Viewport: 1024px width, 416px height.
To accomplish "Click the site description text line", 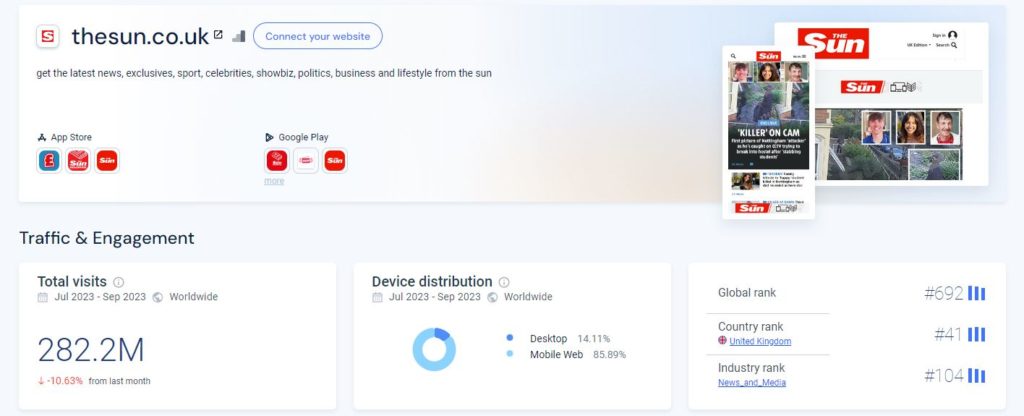I will (x=264, y=73).
